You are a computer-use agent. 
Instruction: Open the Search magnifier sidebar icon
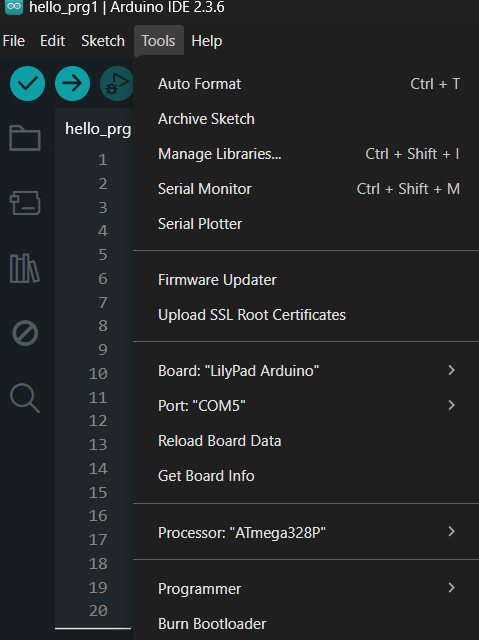point(25,398)
